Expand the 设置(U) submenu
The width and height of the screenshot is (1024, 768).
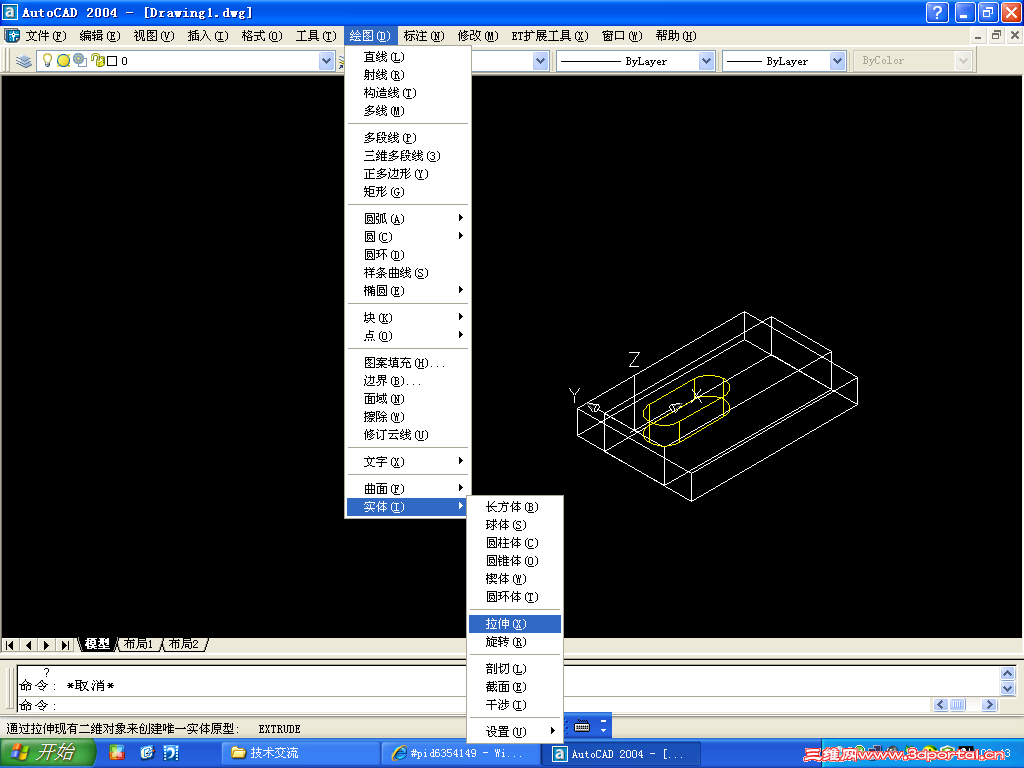tap(515, 731)
